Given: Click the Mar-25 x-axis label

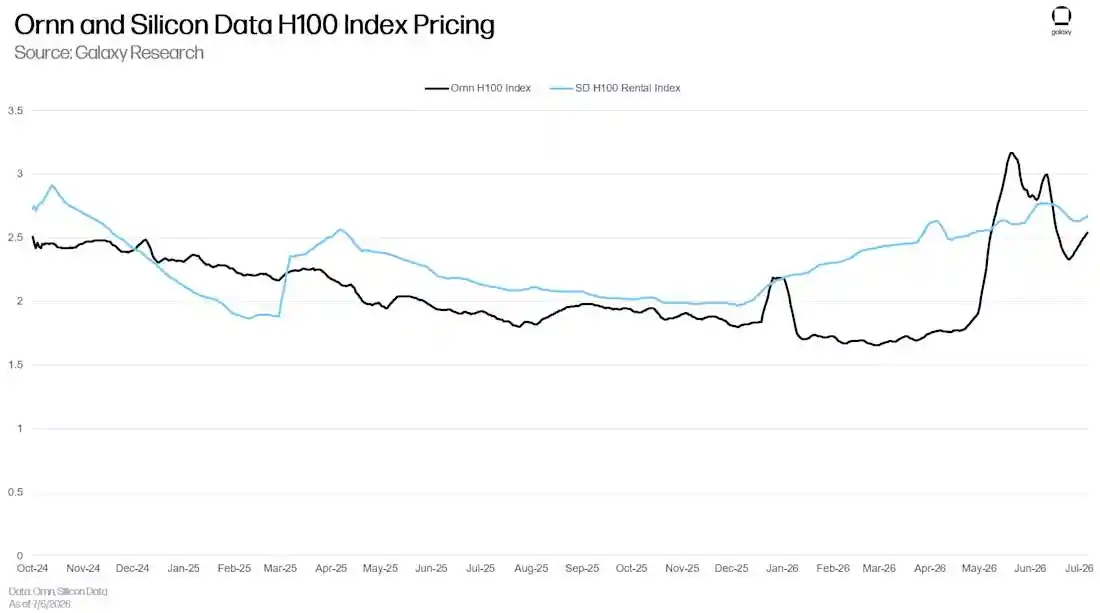Looking at the screenshot, I should [280, 568].
